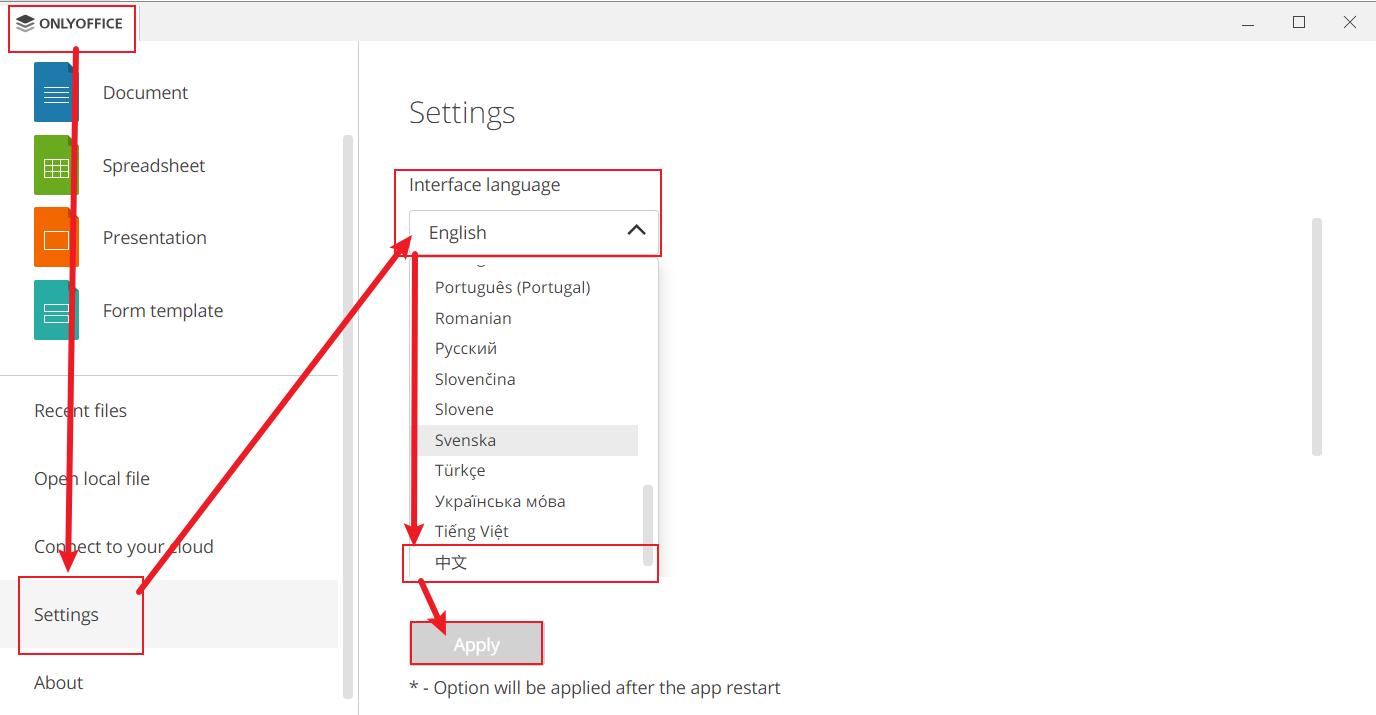Viewport: 1376px width, 715px height.
Task: Click the ONLYOFFICE logo tab
Action: coord(70,24)
